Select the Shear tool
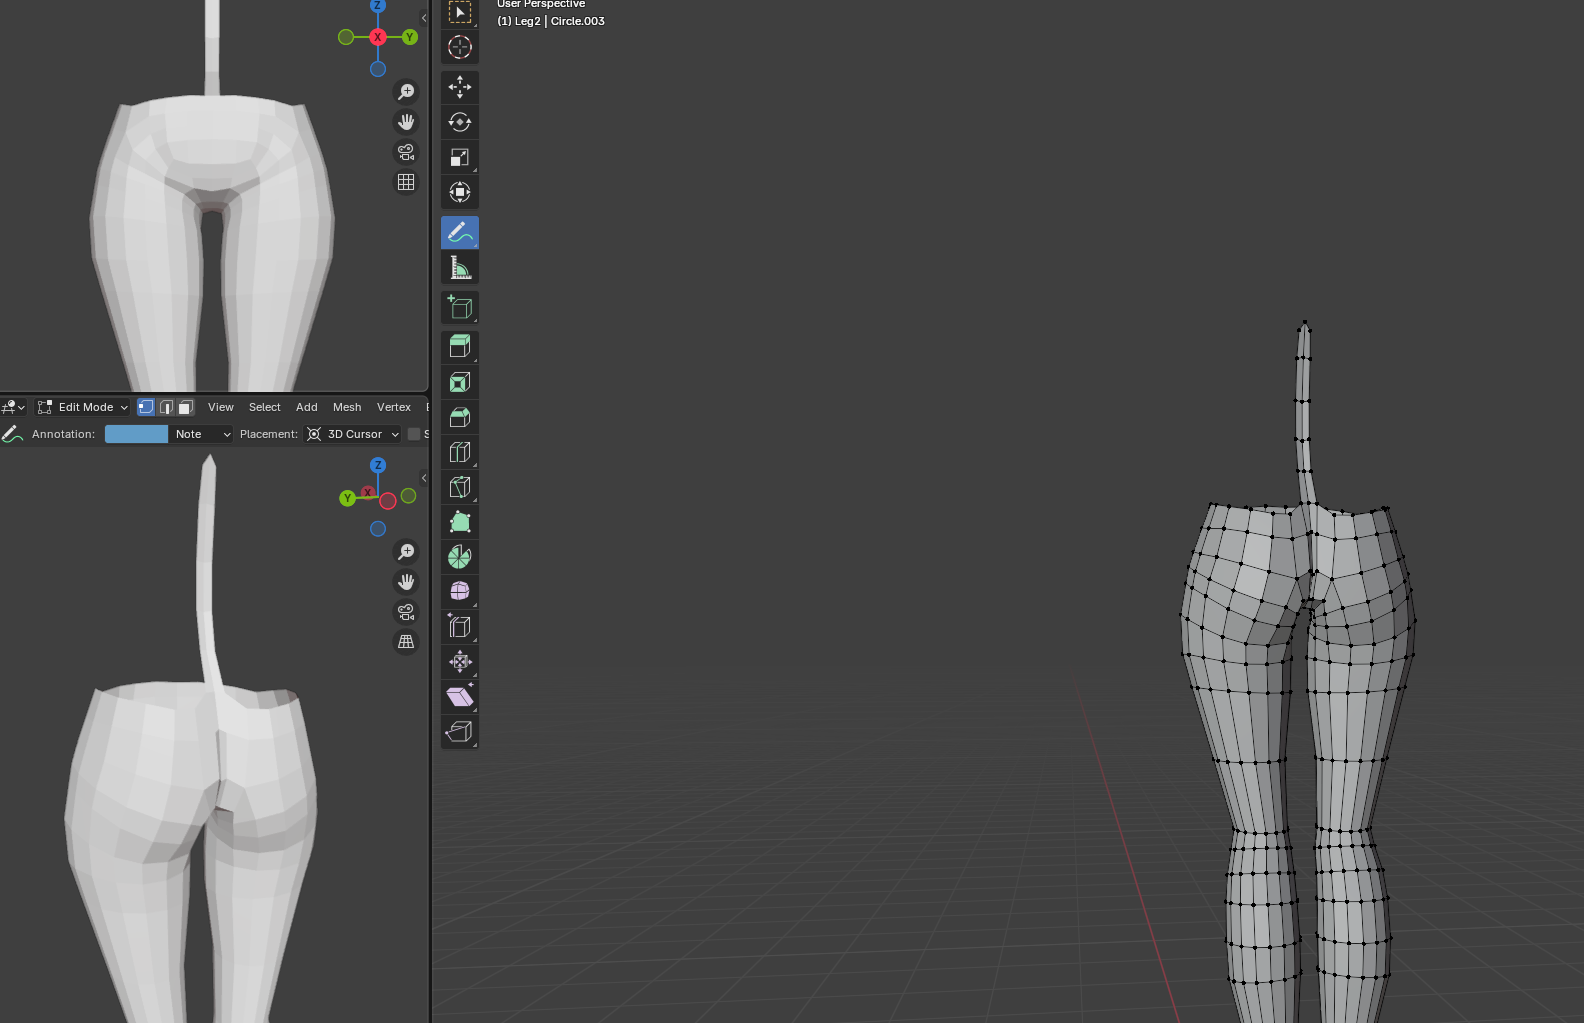Image resolution: width=1584 pixels, height=1023 pixels. click(460, 697)
